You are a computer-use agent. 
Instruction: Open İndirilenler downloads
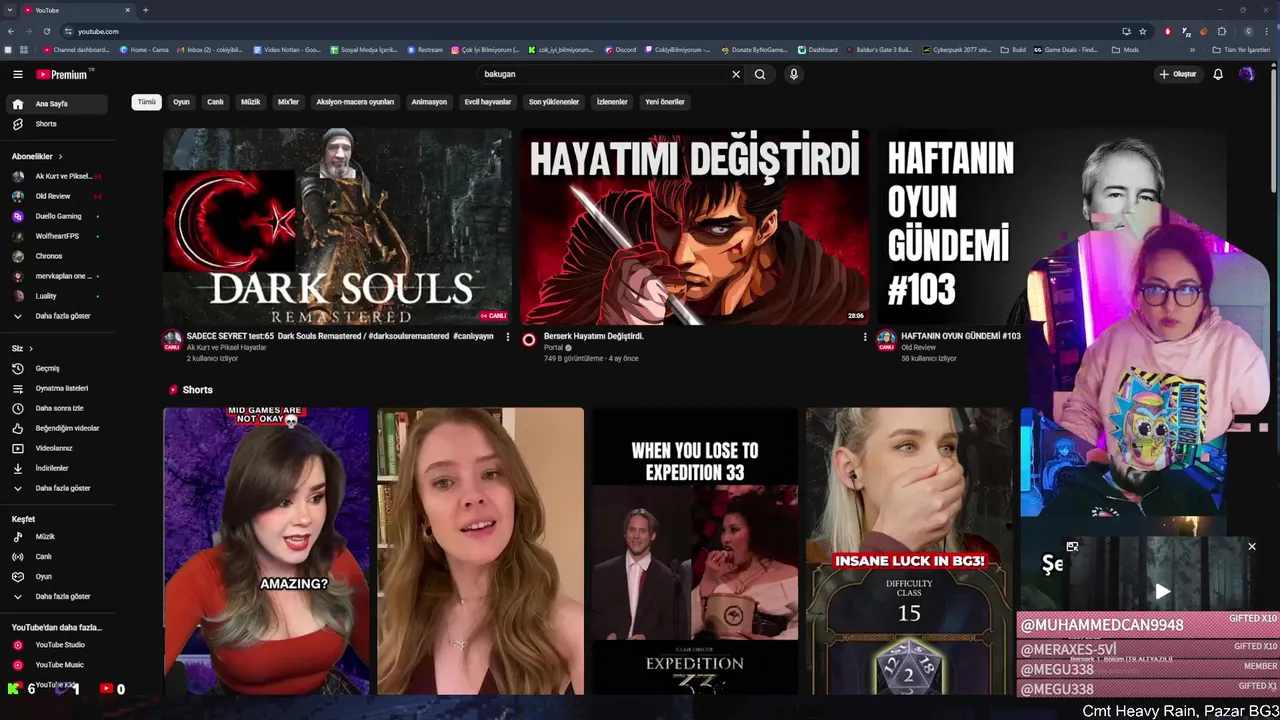point(57,468)
